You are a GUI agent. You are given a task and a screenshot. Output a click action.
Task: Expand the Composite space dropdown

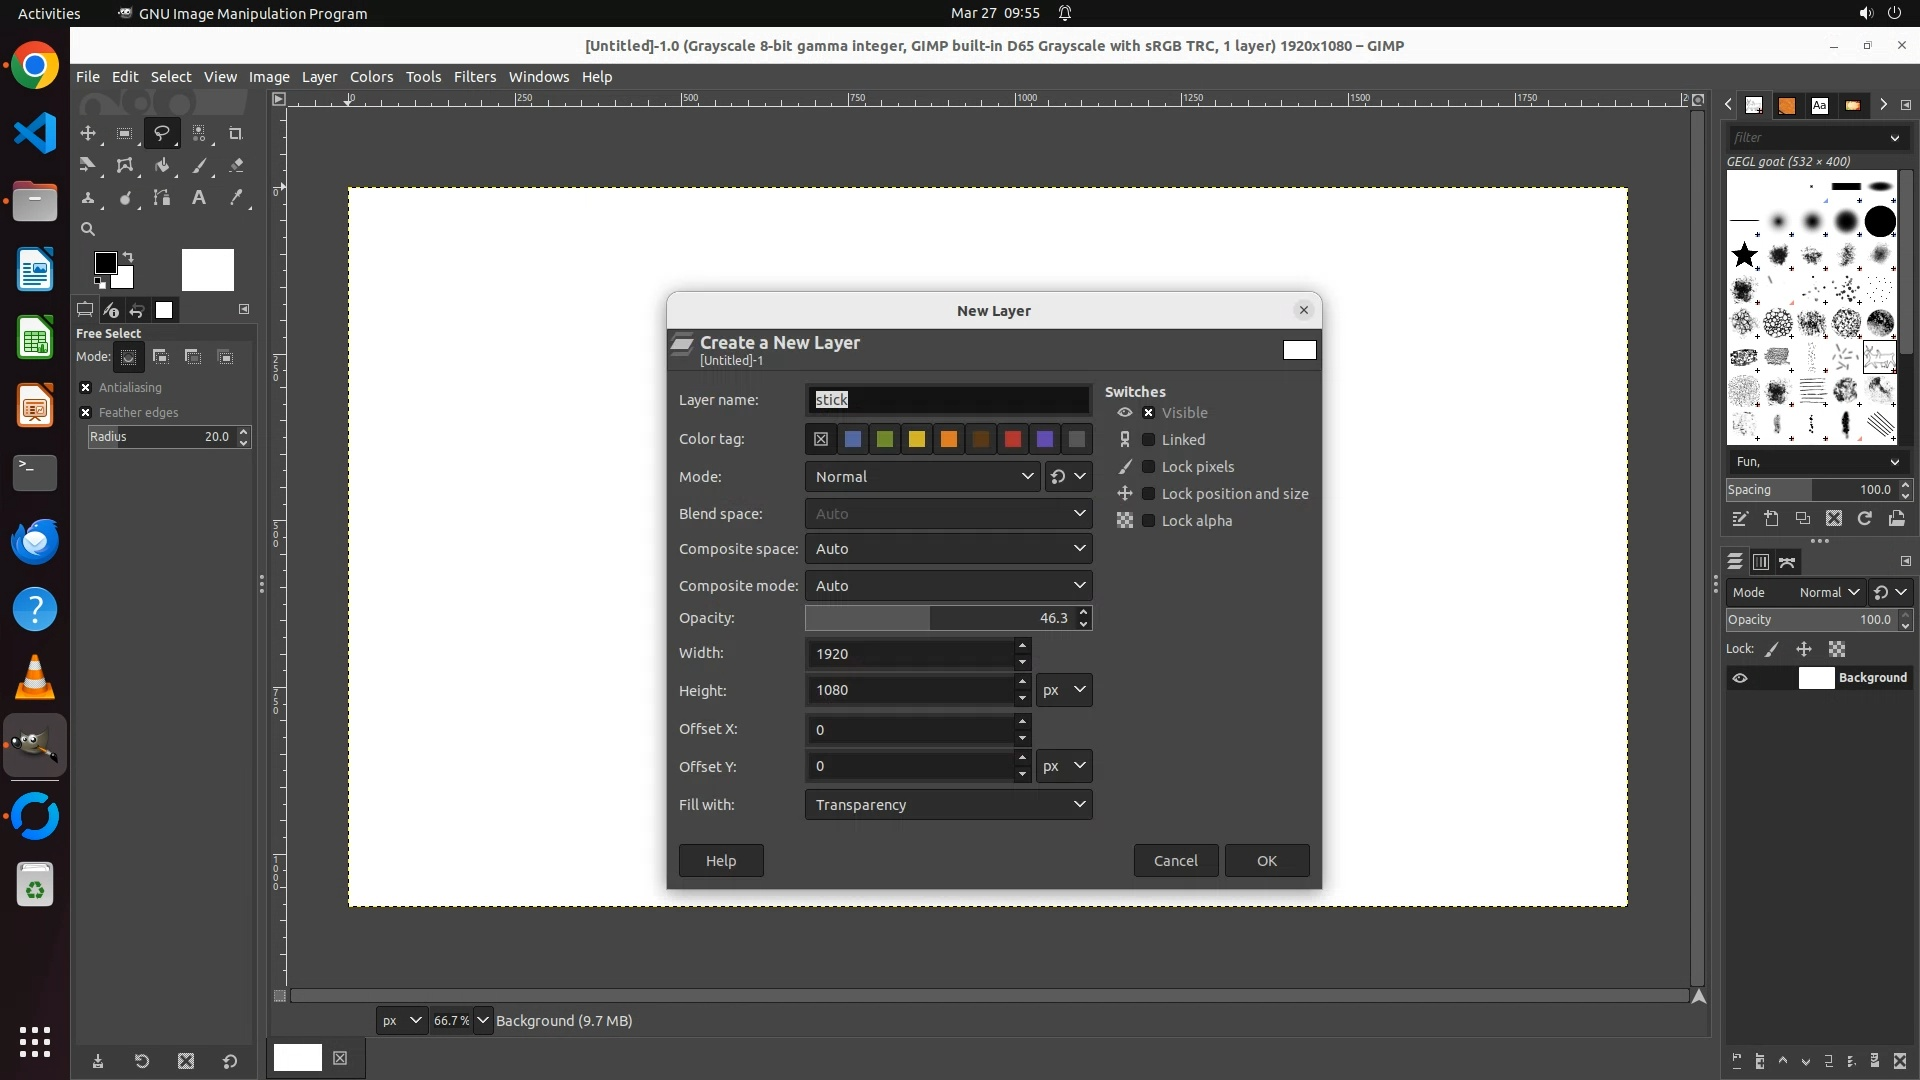[947, 549]
